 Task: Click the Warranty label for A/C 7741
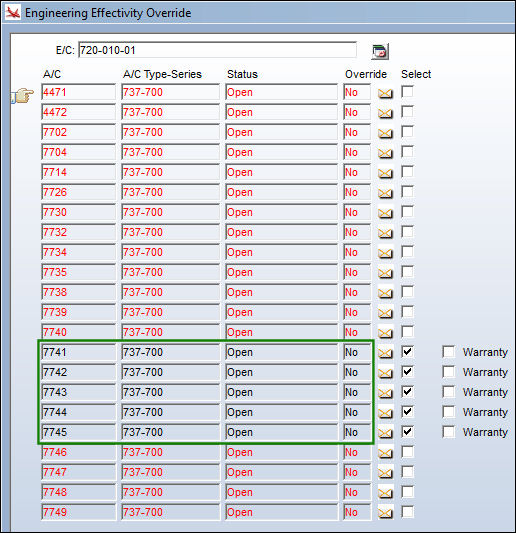coord(485,352)
